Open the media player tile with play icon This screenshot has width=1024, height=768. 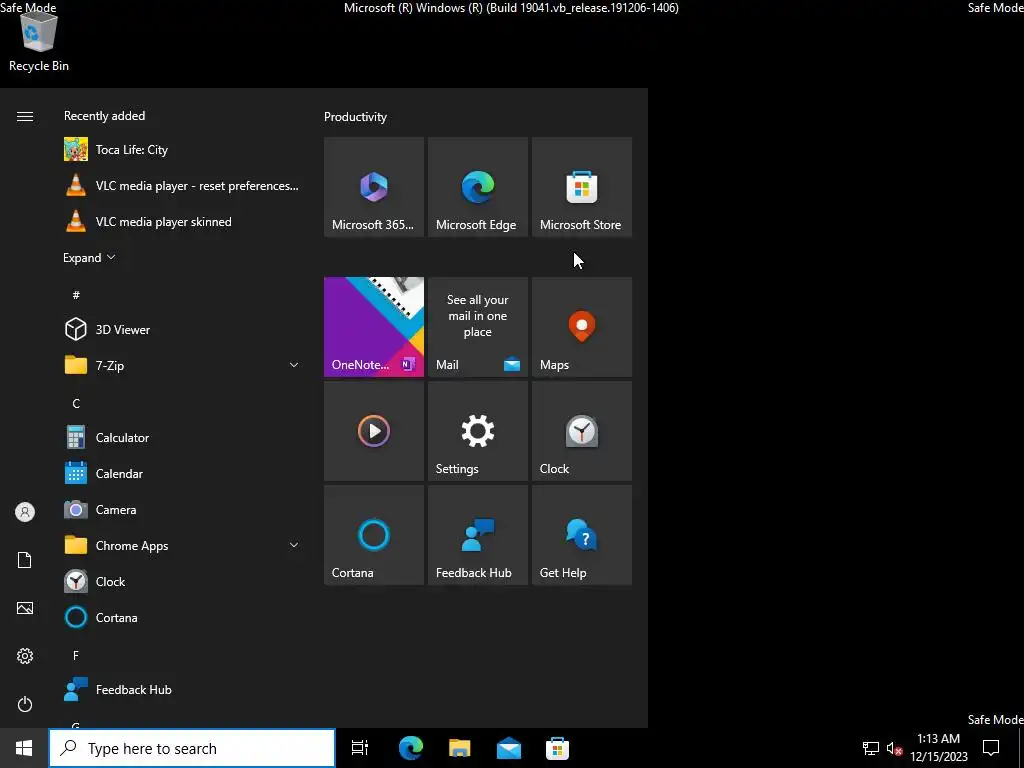pyautogui.click(x=374, y=431)
